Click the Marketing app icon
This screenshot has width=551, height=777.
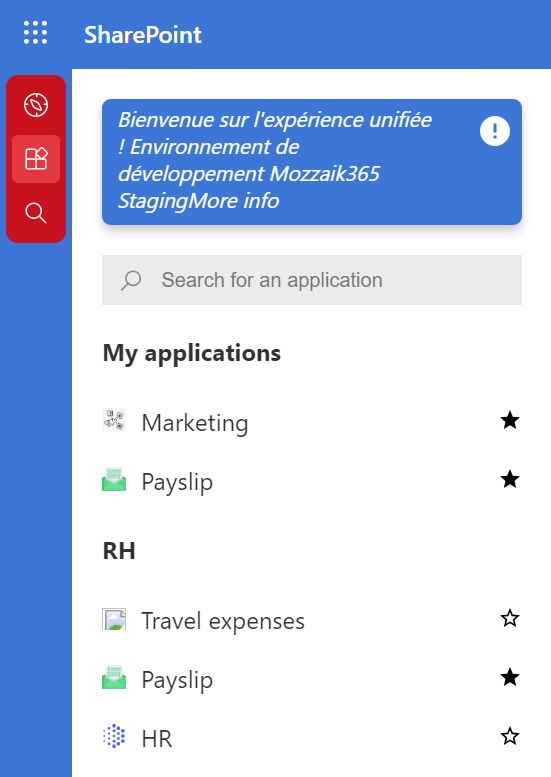click(x=114, y=421)
